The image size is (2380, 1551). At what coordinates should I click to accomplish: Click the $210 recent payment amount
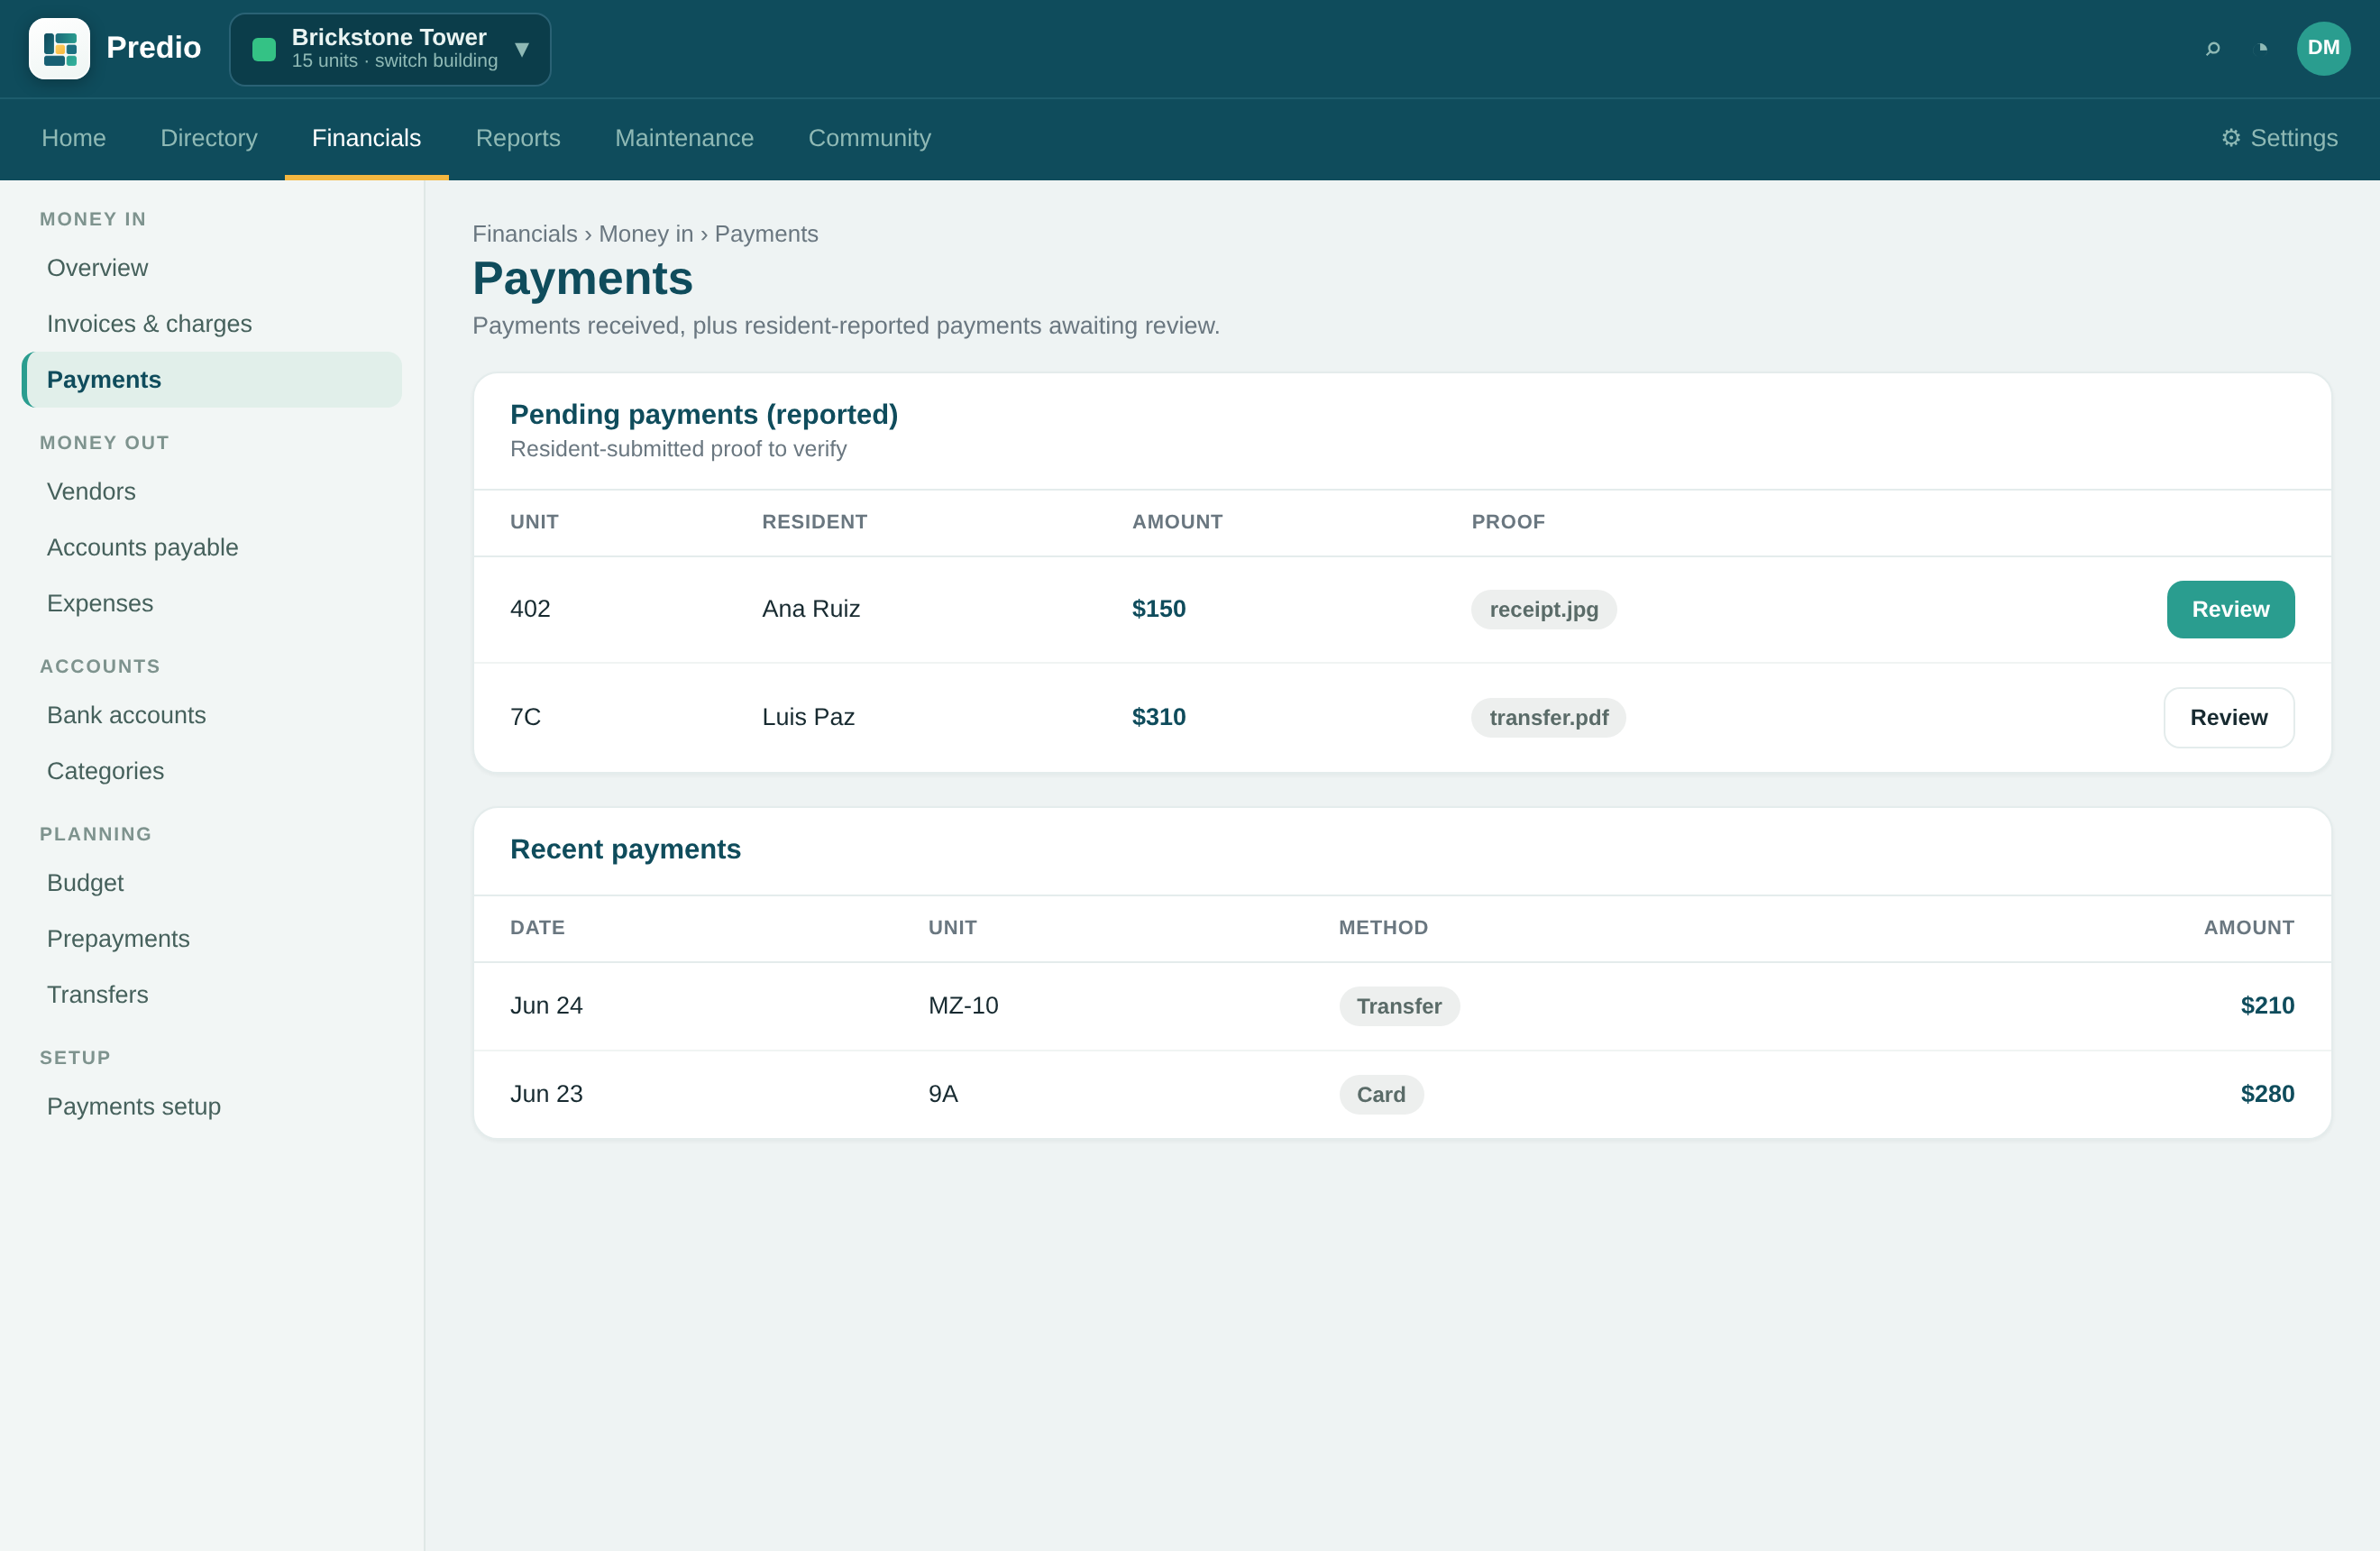(2267, 1006)
